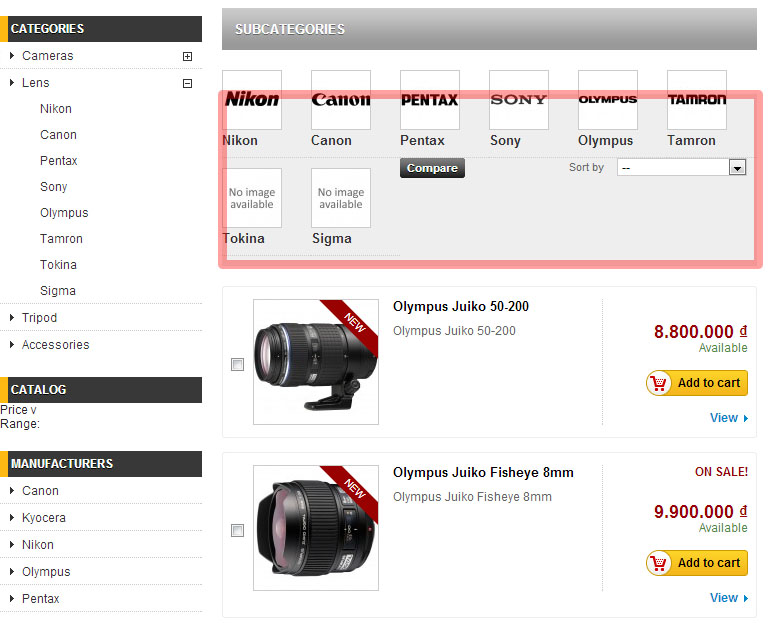Image resolution: width=768 pixels, height=623 pixels.
Task: Filter by Canon manufacturer
Action: [x=40, y=491]
